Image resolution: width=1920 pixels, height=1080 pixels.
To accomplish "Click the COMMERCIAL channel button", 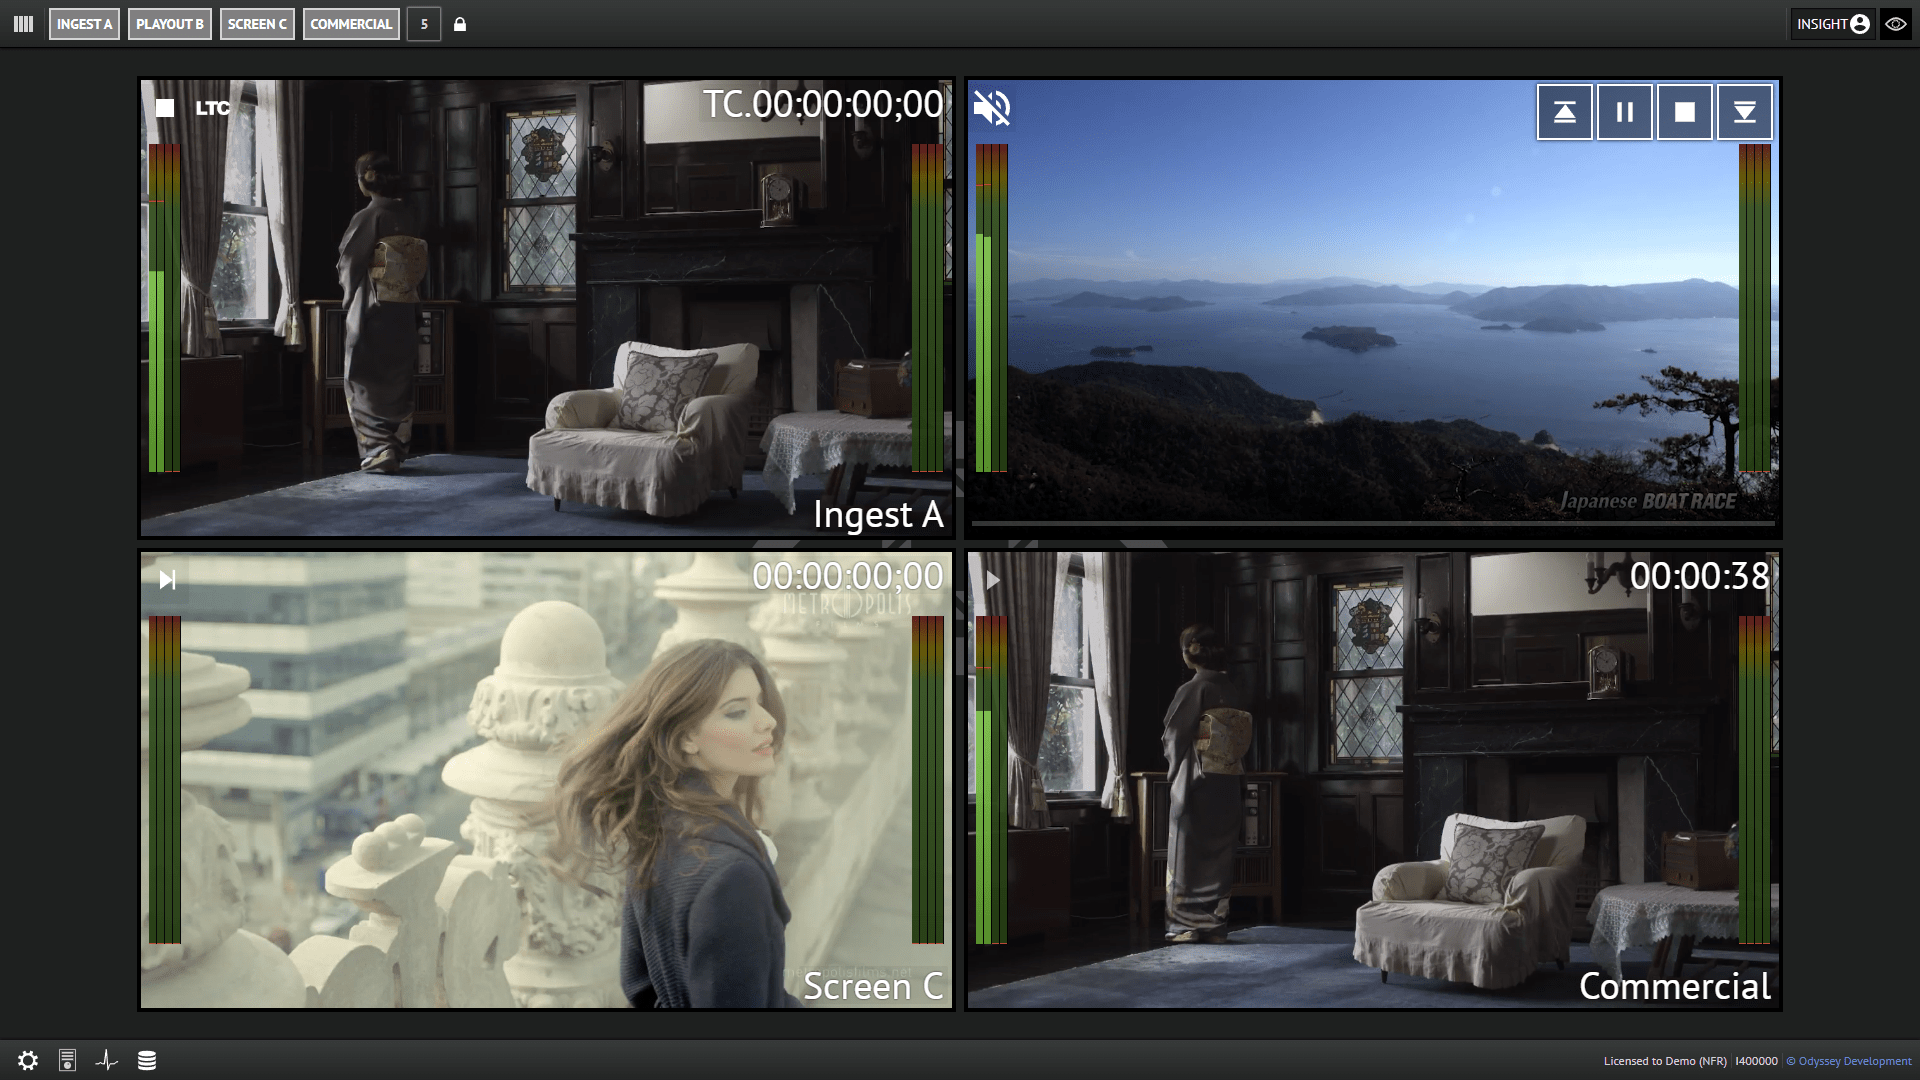I will pos(351,24).
